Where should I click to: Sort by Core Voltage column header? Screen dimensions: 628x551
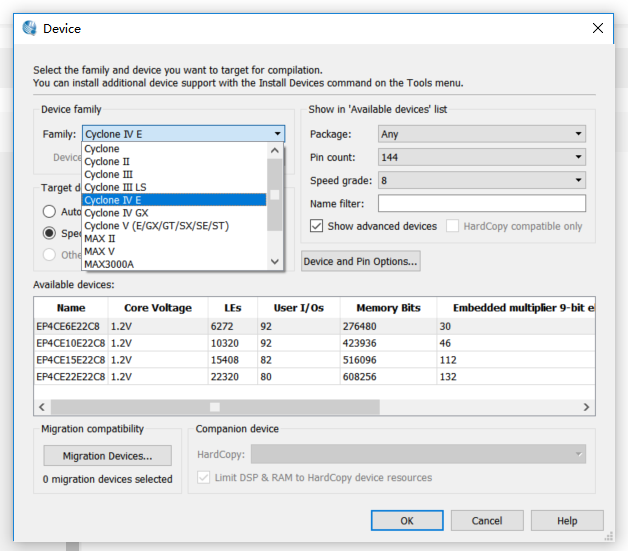point(158,308)
